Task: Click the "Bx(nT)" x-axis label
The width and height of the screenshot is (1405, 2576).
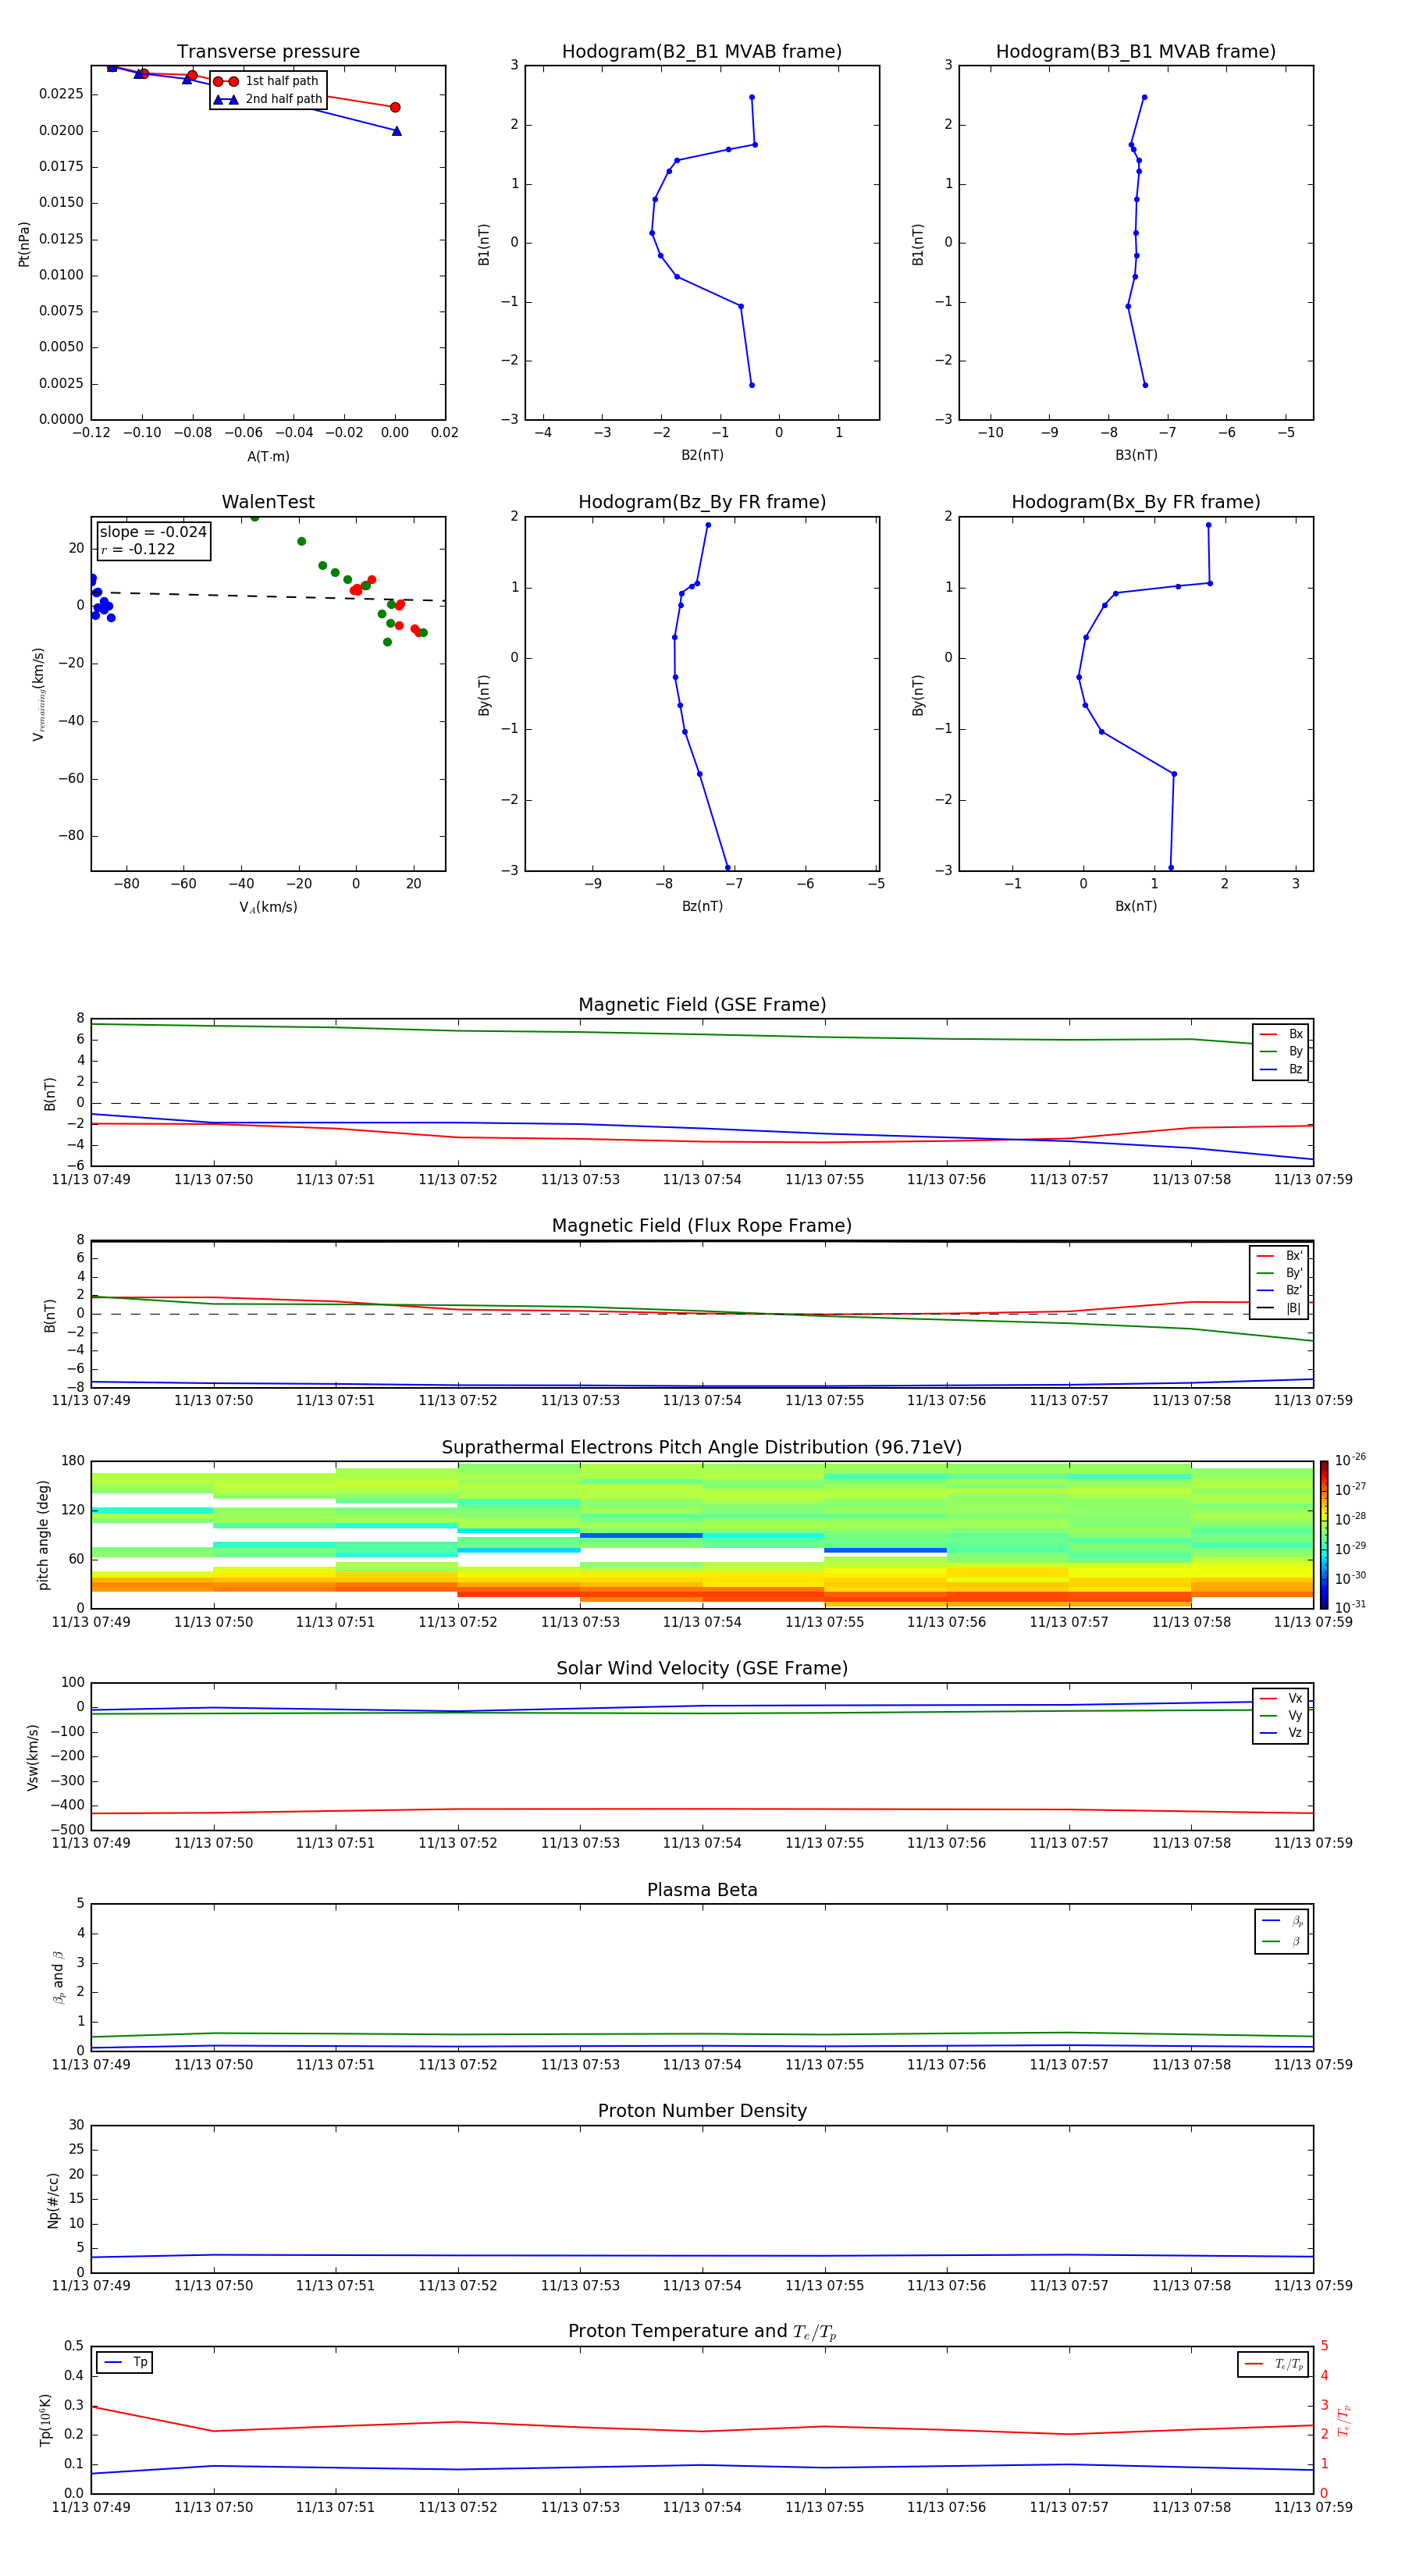Action: click(x=1136, y=906)
